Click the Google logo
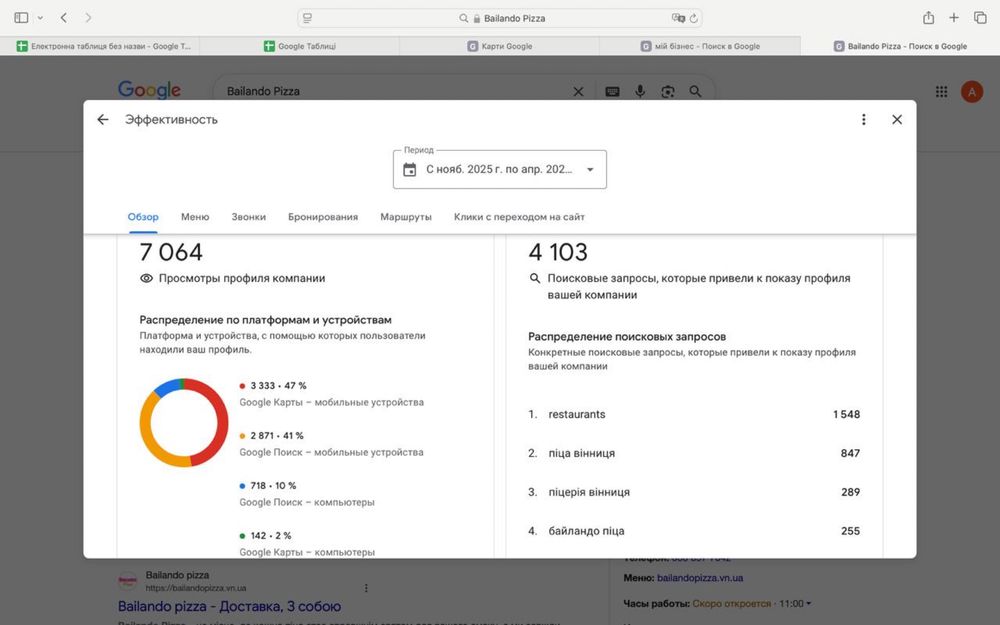This screenshot has width=1000, height=625. point(149,90)
